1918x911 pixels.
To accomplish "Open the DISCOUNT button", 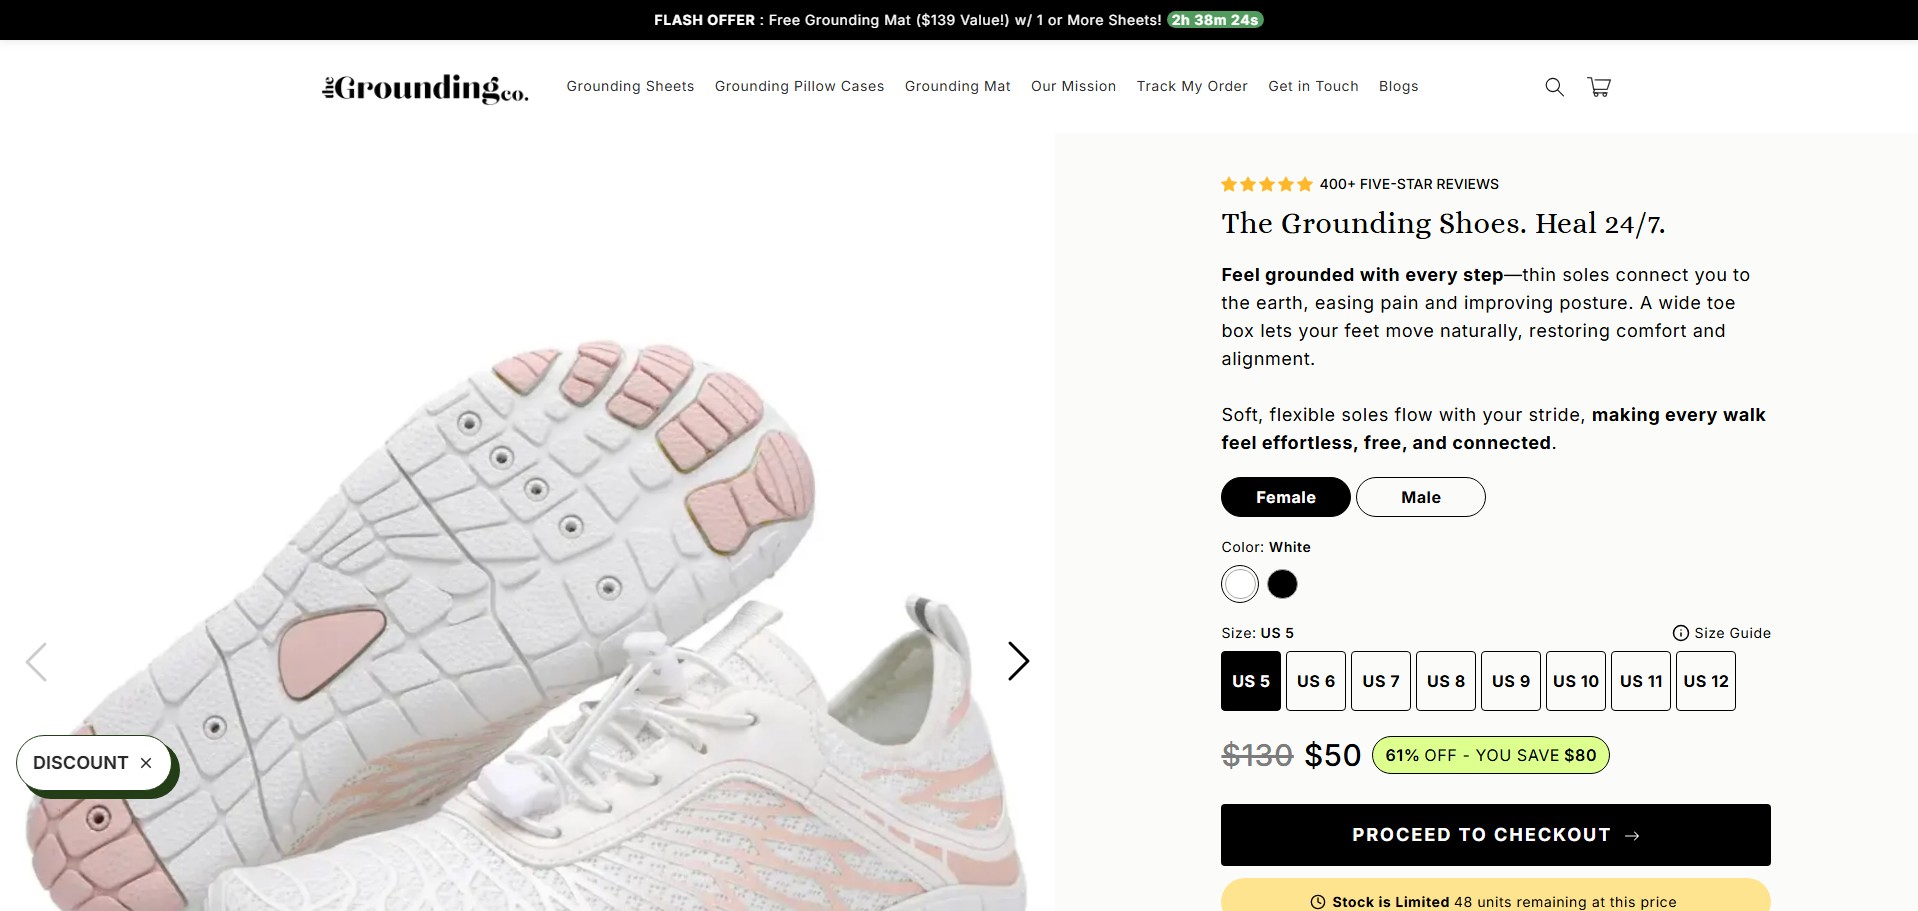I will point(81,763).
